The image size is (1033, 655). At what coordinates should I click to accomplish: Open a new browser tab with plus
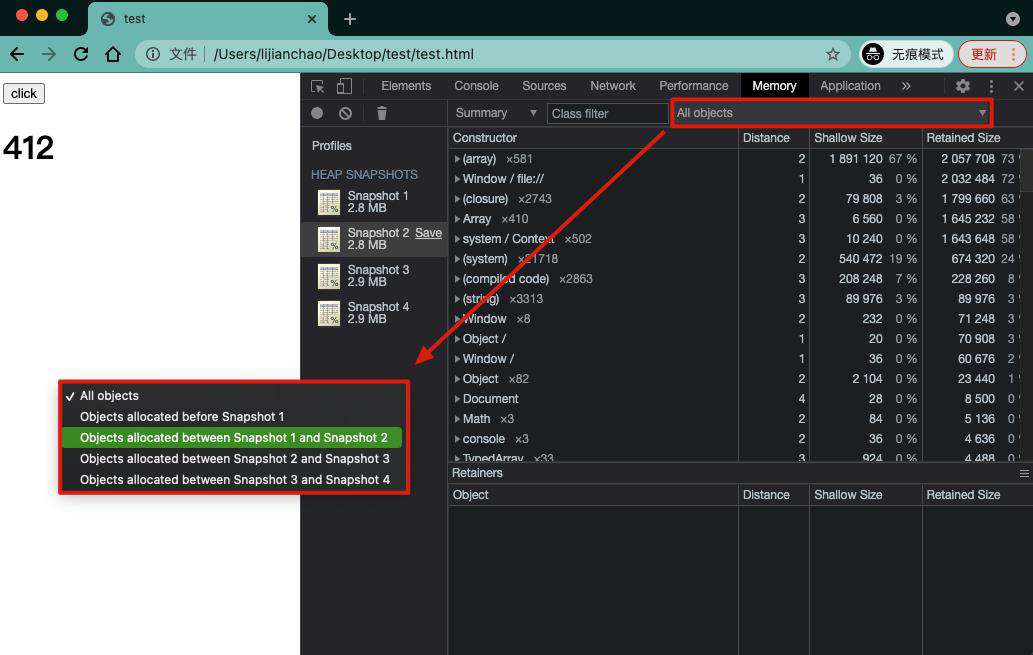[350, 19]
